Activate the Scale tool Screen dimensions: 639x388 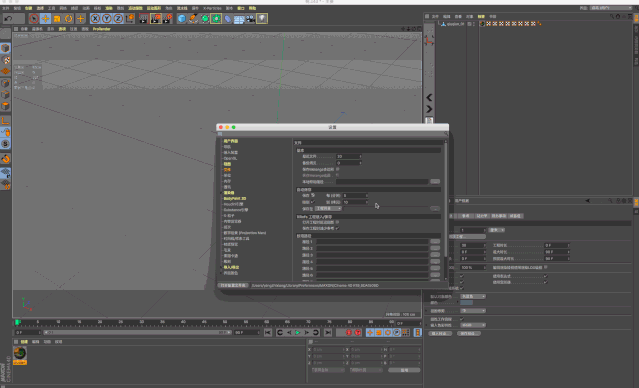click(57, 18)
